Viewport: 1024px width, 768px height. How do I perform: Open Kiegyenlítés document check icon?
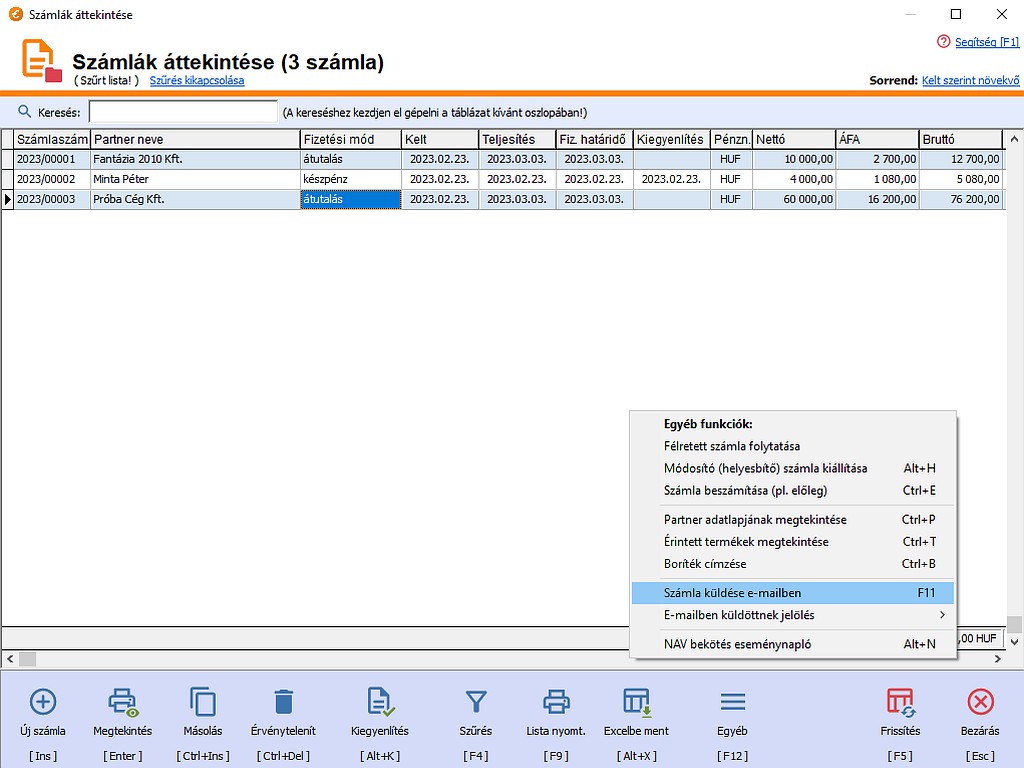tap(380, 701)
